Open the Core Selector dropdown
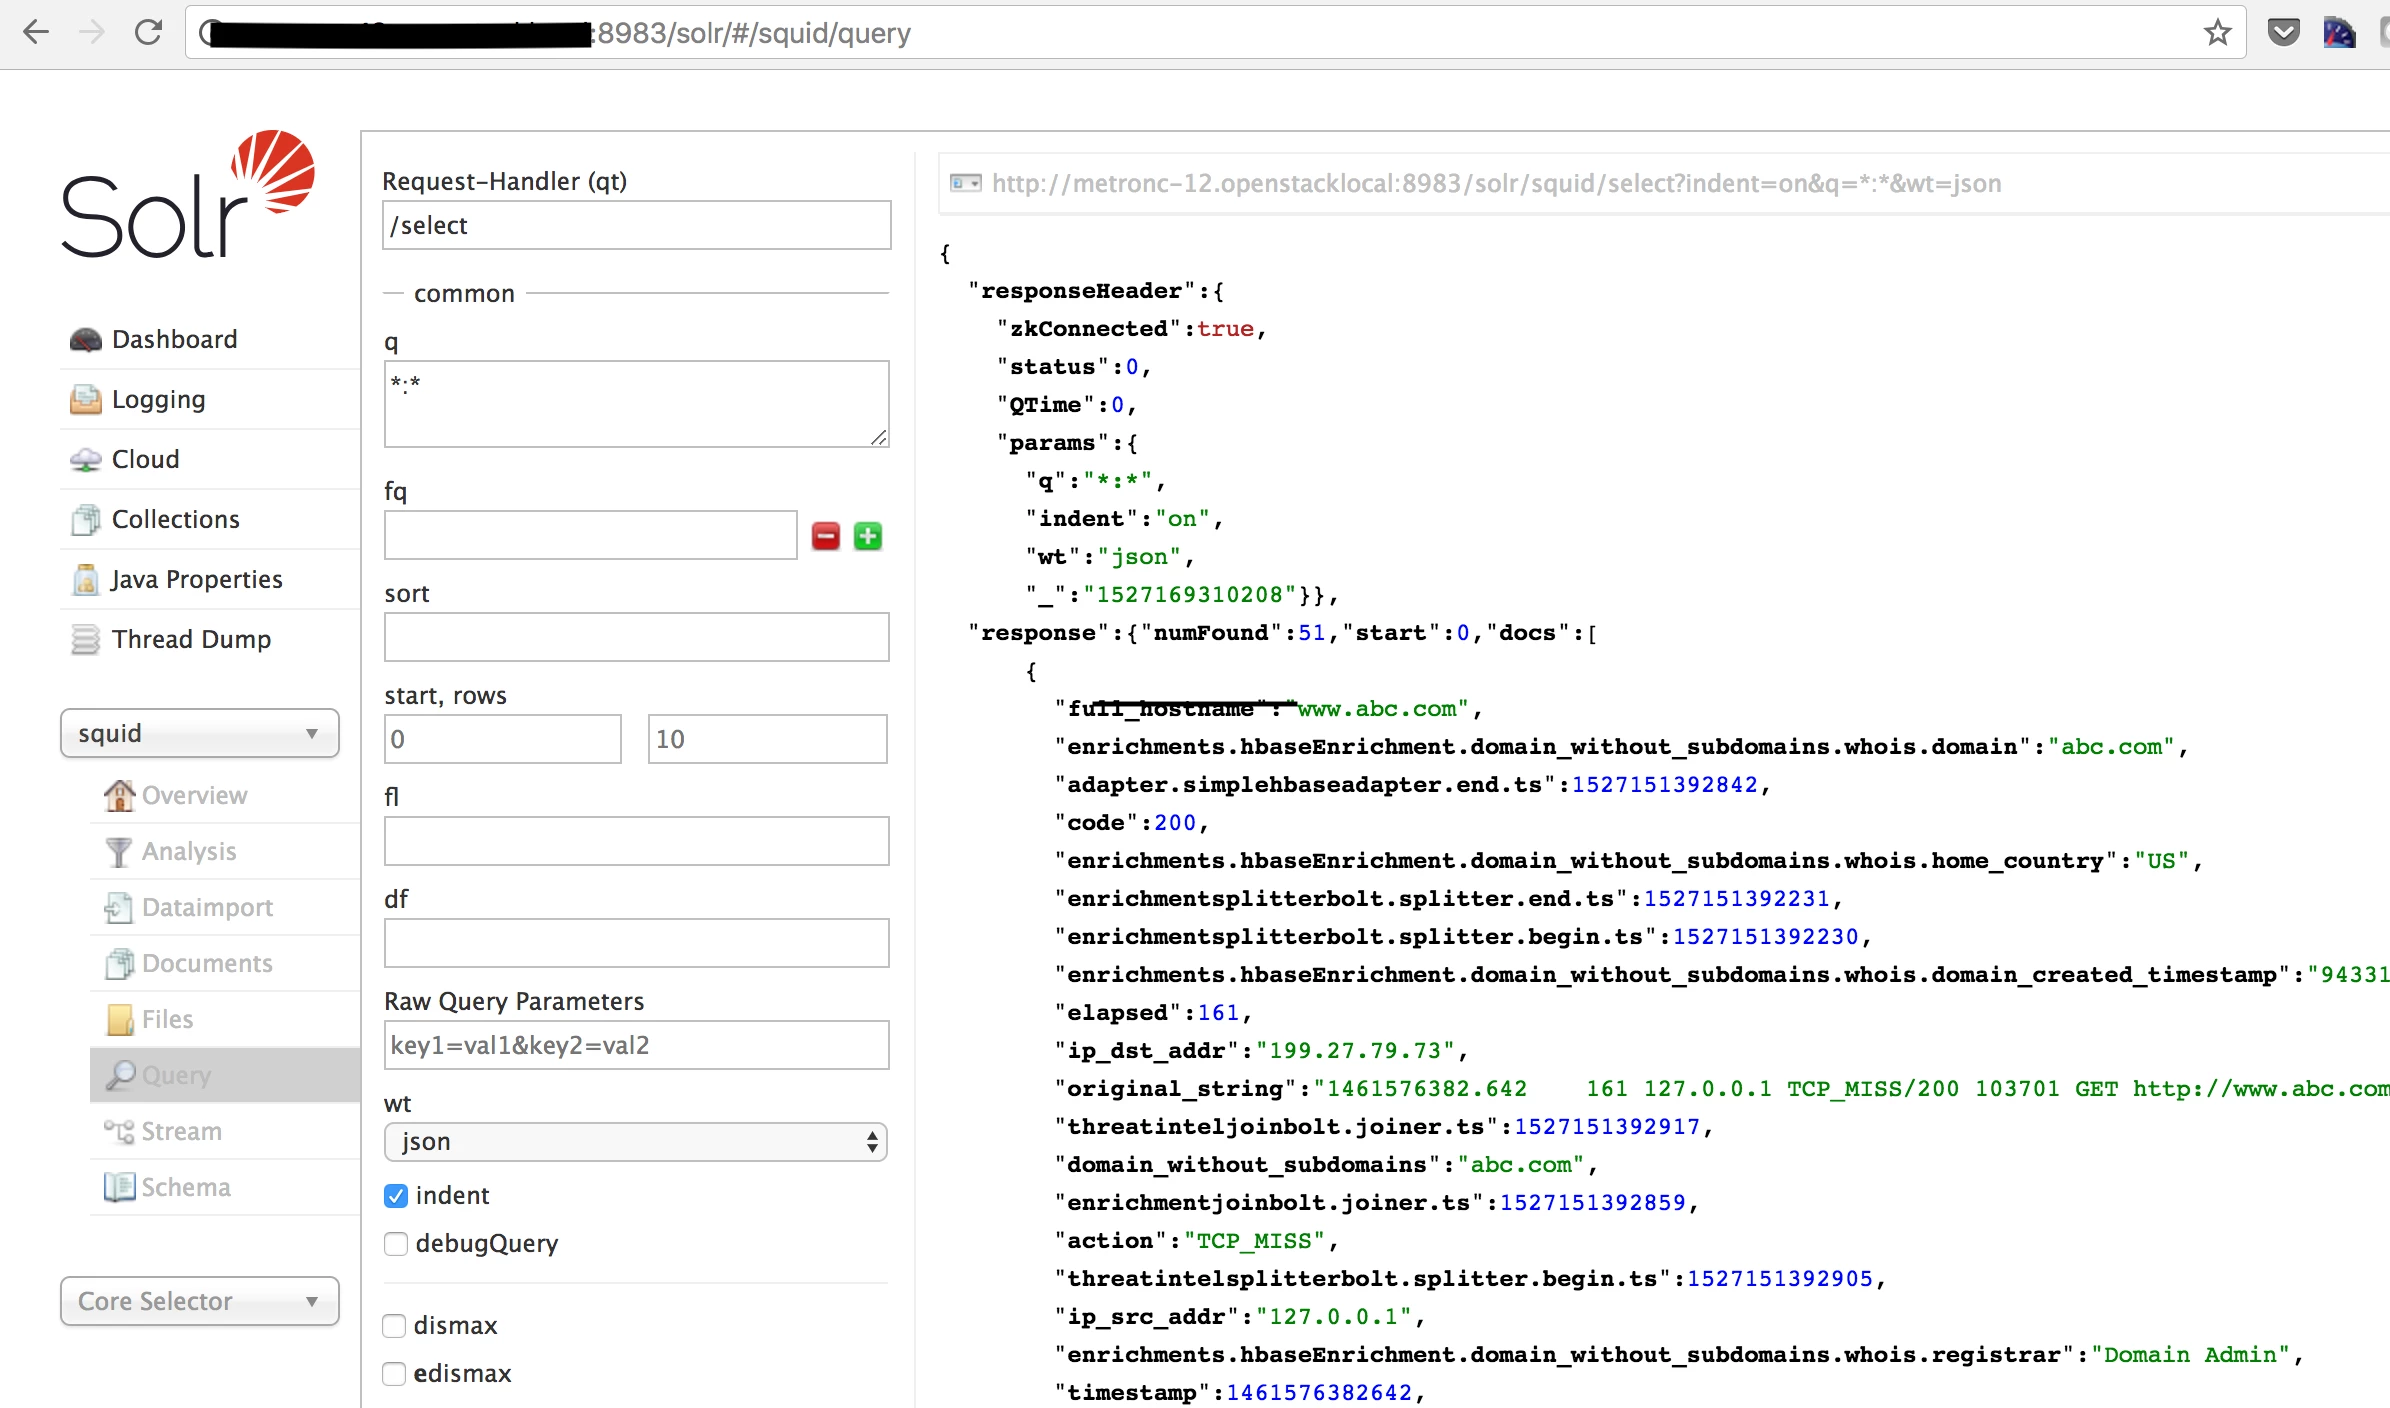2390x1408 pixels. click(200, 1302)
